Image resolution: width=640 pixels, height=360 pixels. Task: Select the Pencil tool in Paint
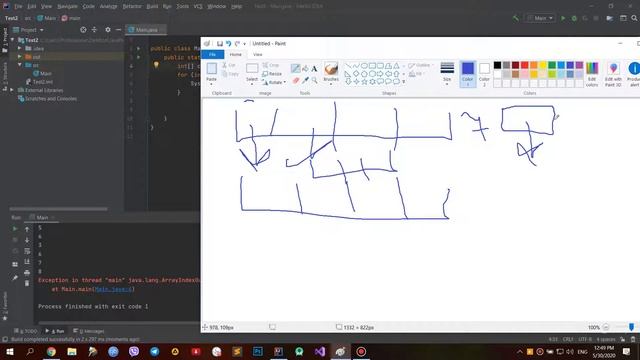tap(295, 69)
